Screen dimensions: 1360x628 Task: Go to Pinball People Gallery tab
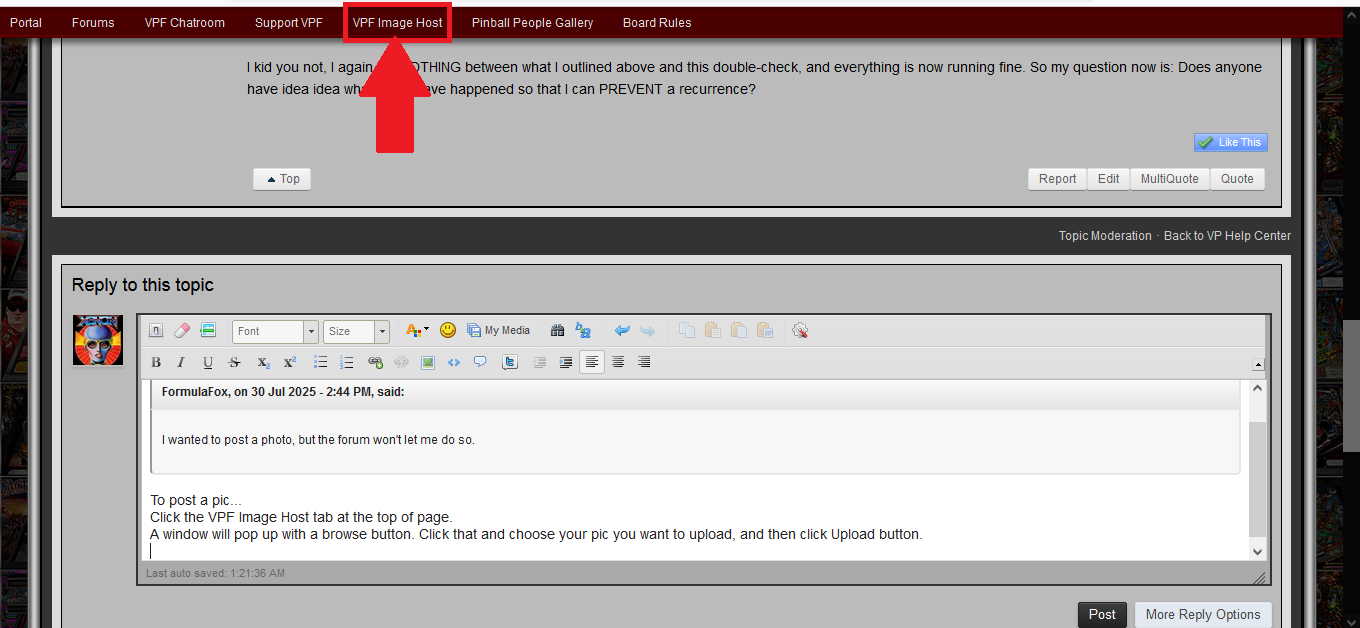(532, 22)
